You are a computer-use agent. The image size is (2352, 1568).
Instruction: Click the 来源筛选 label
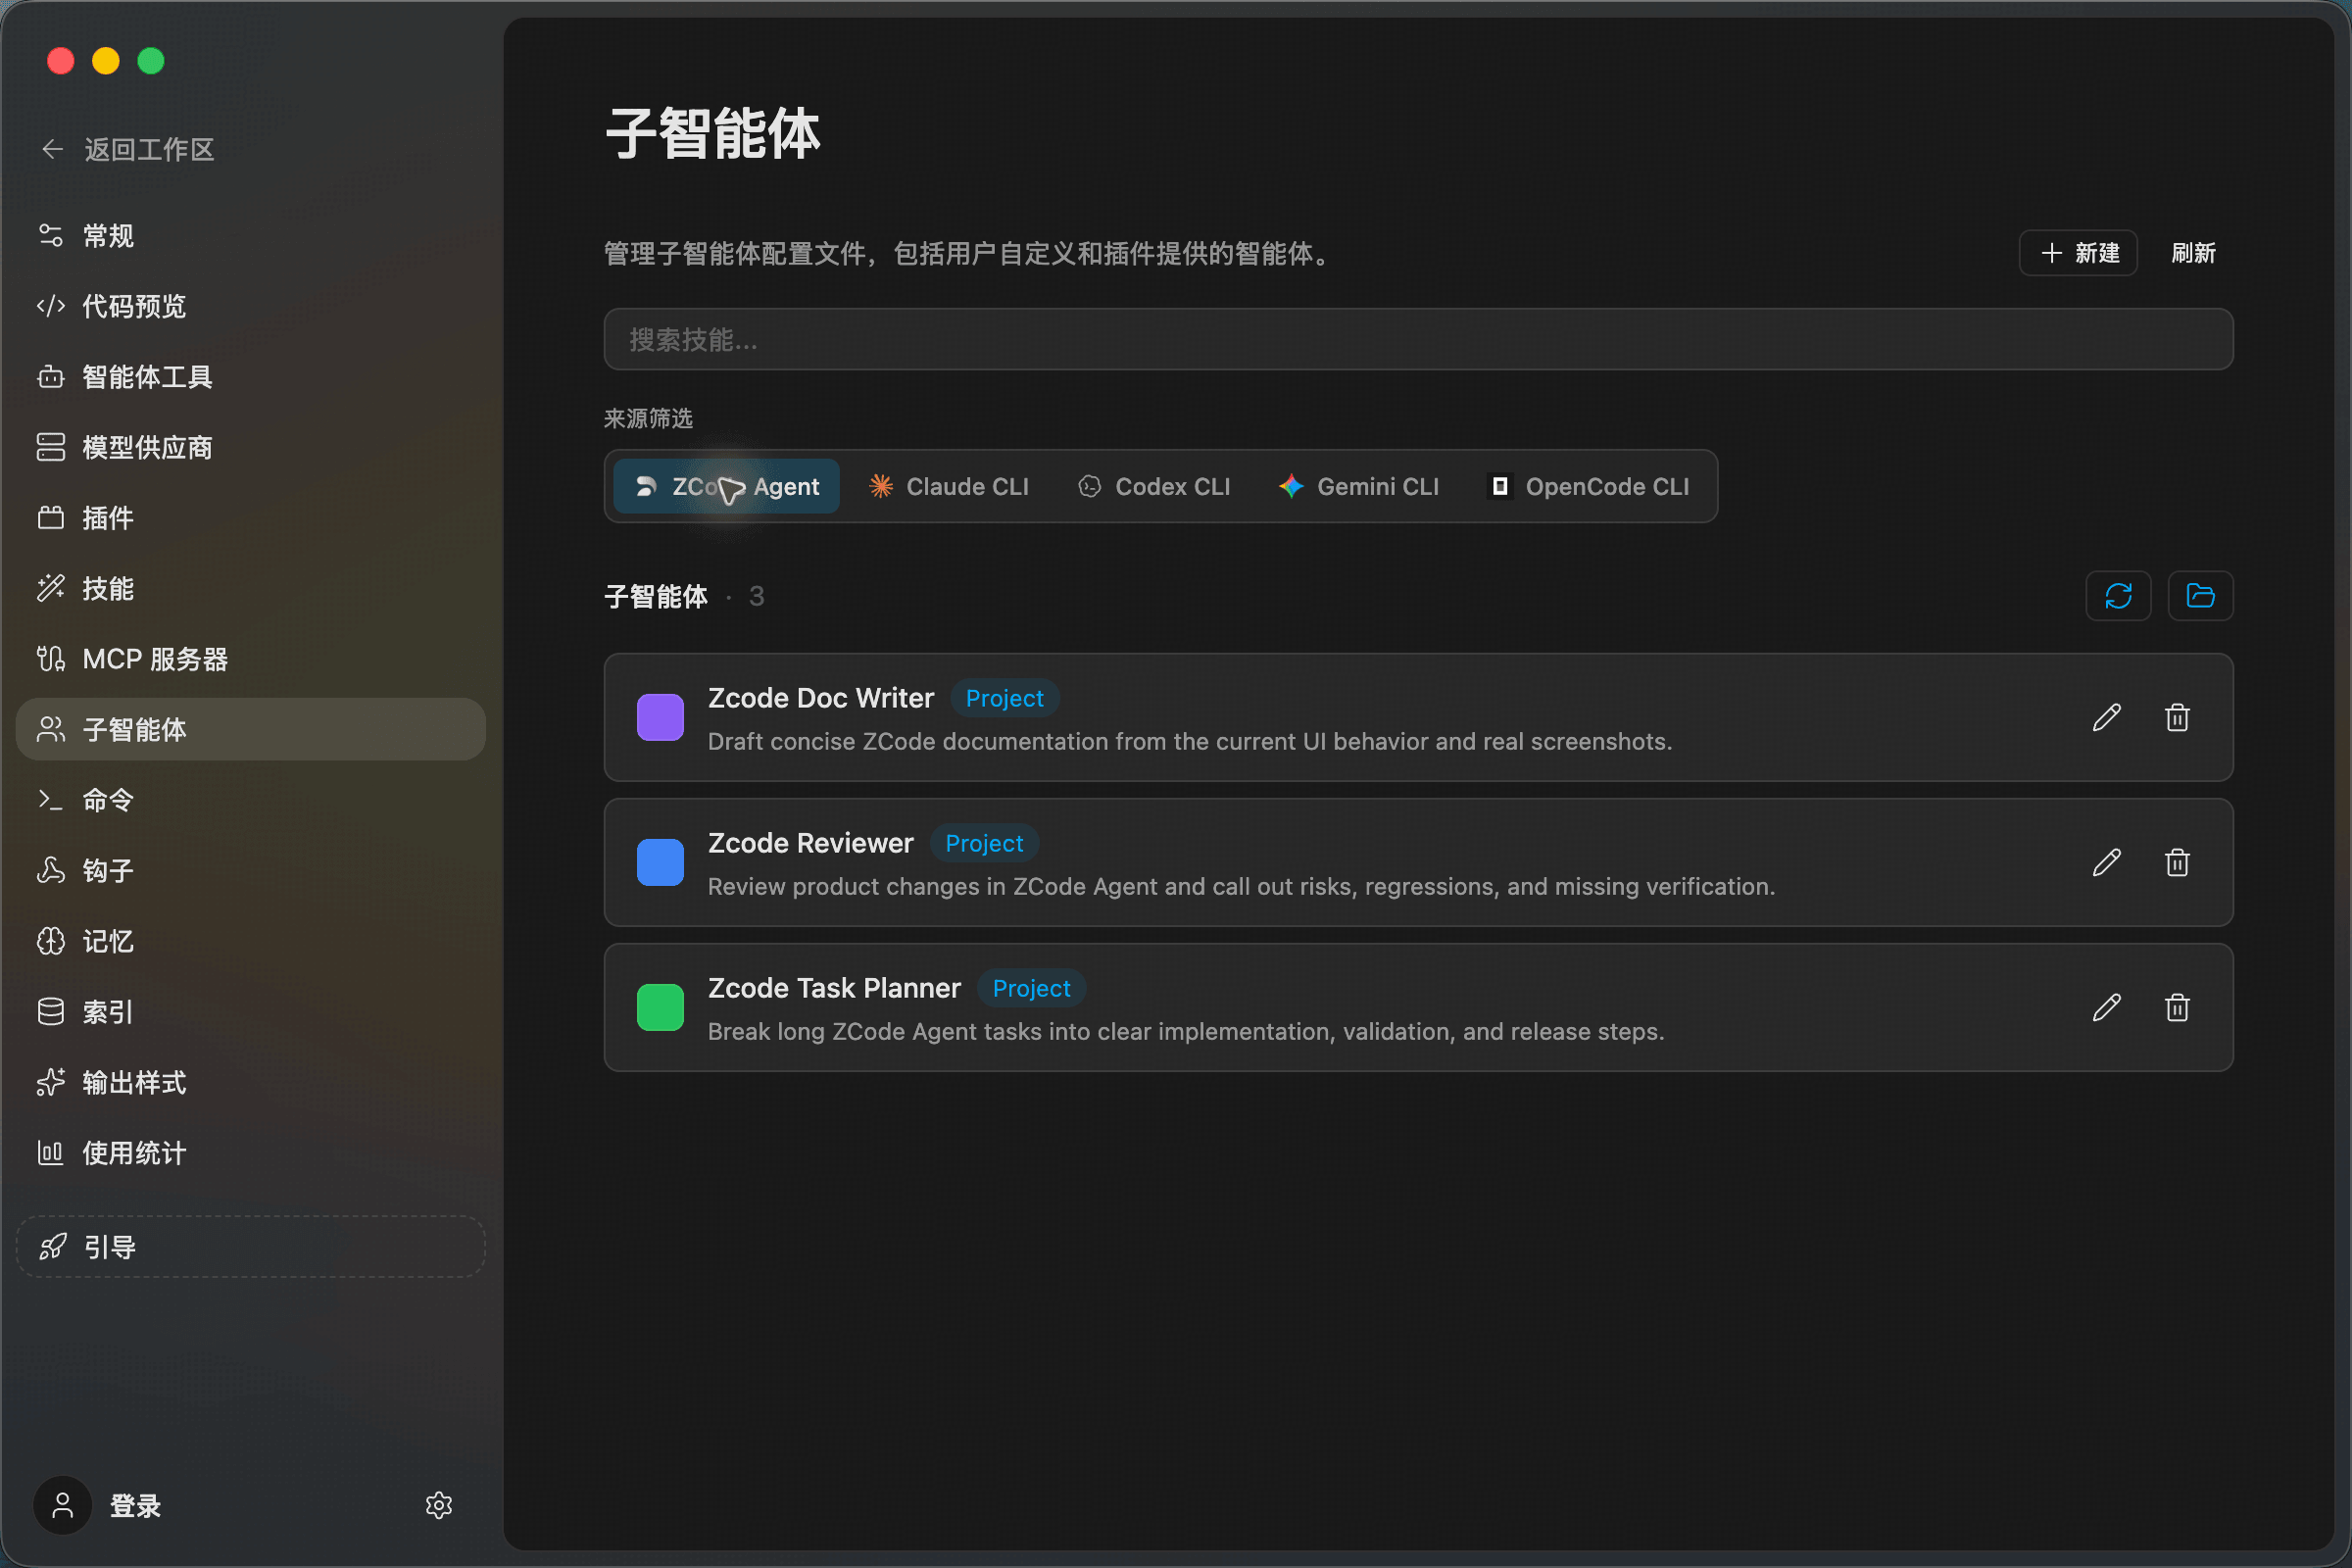click(648, 418)
